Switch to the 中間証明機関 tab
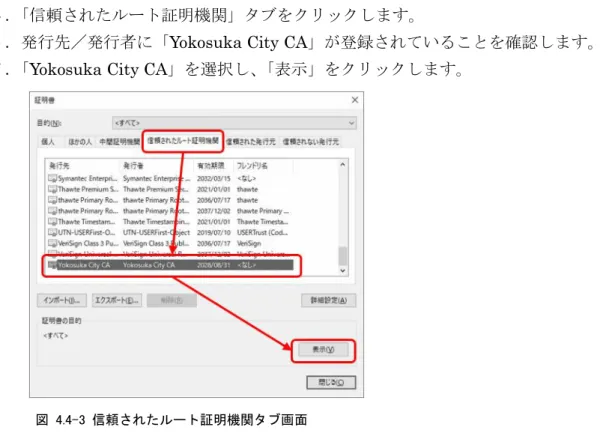The image size is (600, 442). coord(119,142)
